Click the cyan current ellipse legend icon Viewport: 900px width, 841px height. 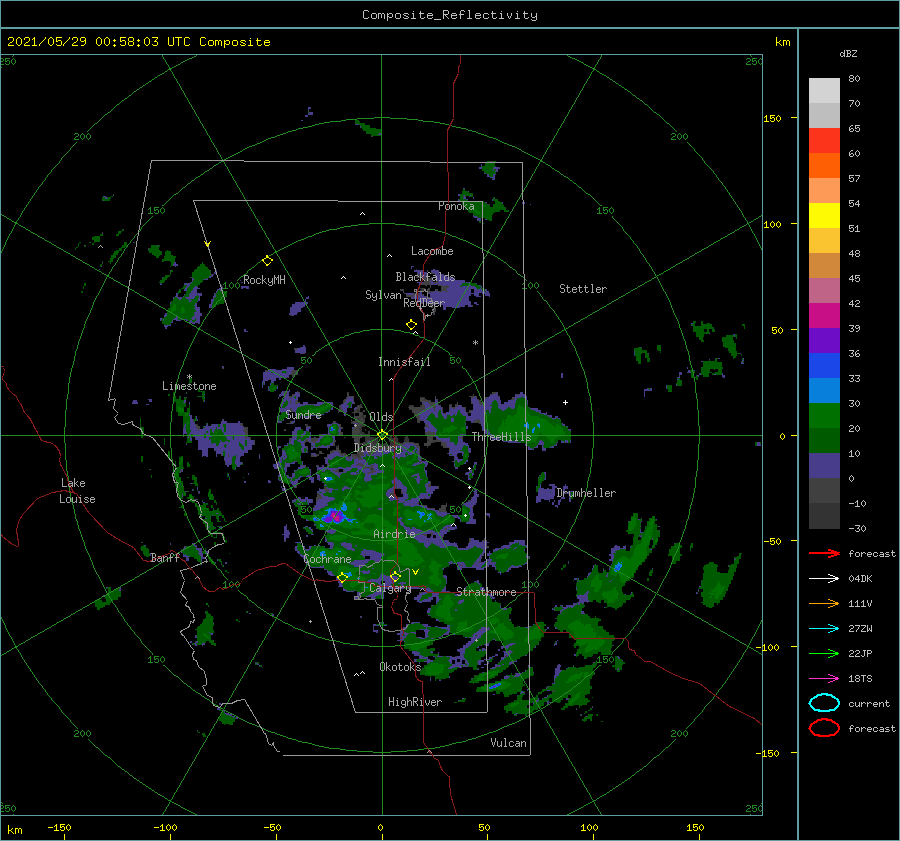[x=824, y=703]
